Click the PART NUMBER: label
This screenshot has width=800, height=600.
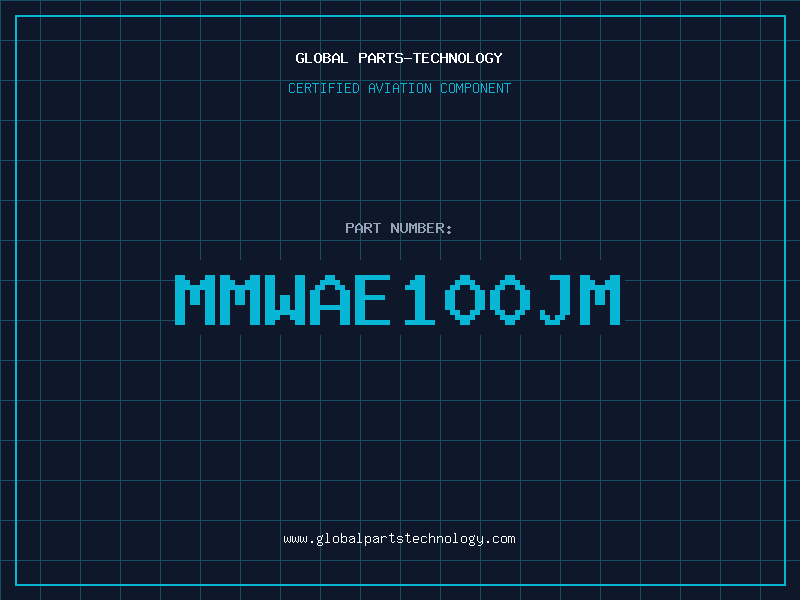click(x=399, y=228)
